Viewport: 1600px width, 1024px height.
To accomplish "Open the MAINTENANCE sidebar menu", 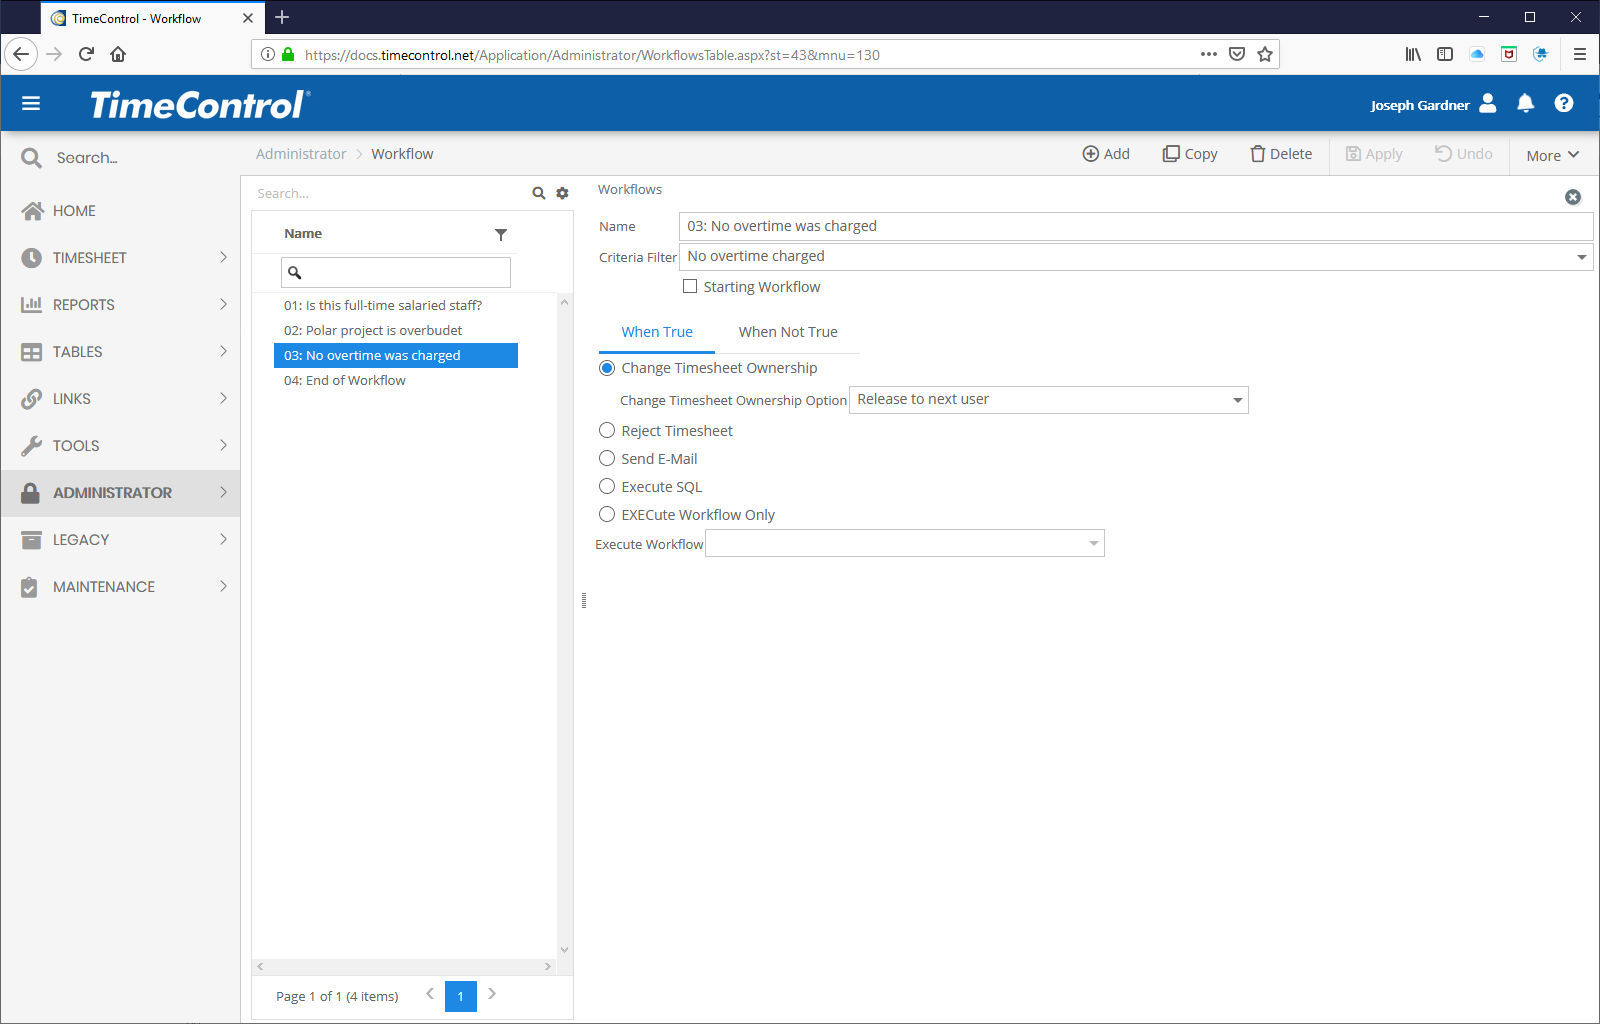I will [120, 587].
